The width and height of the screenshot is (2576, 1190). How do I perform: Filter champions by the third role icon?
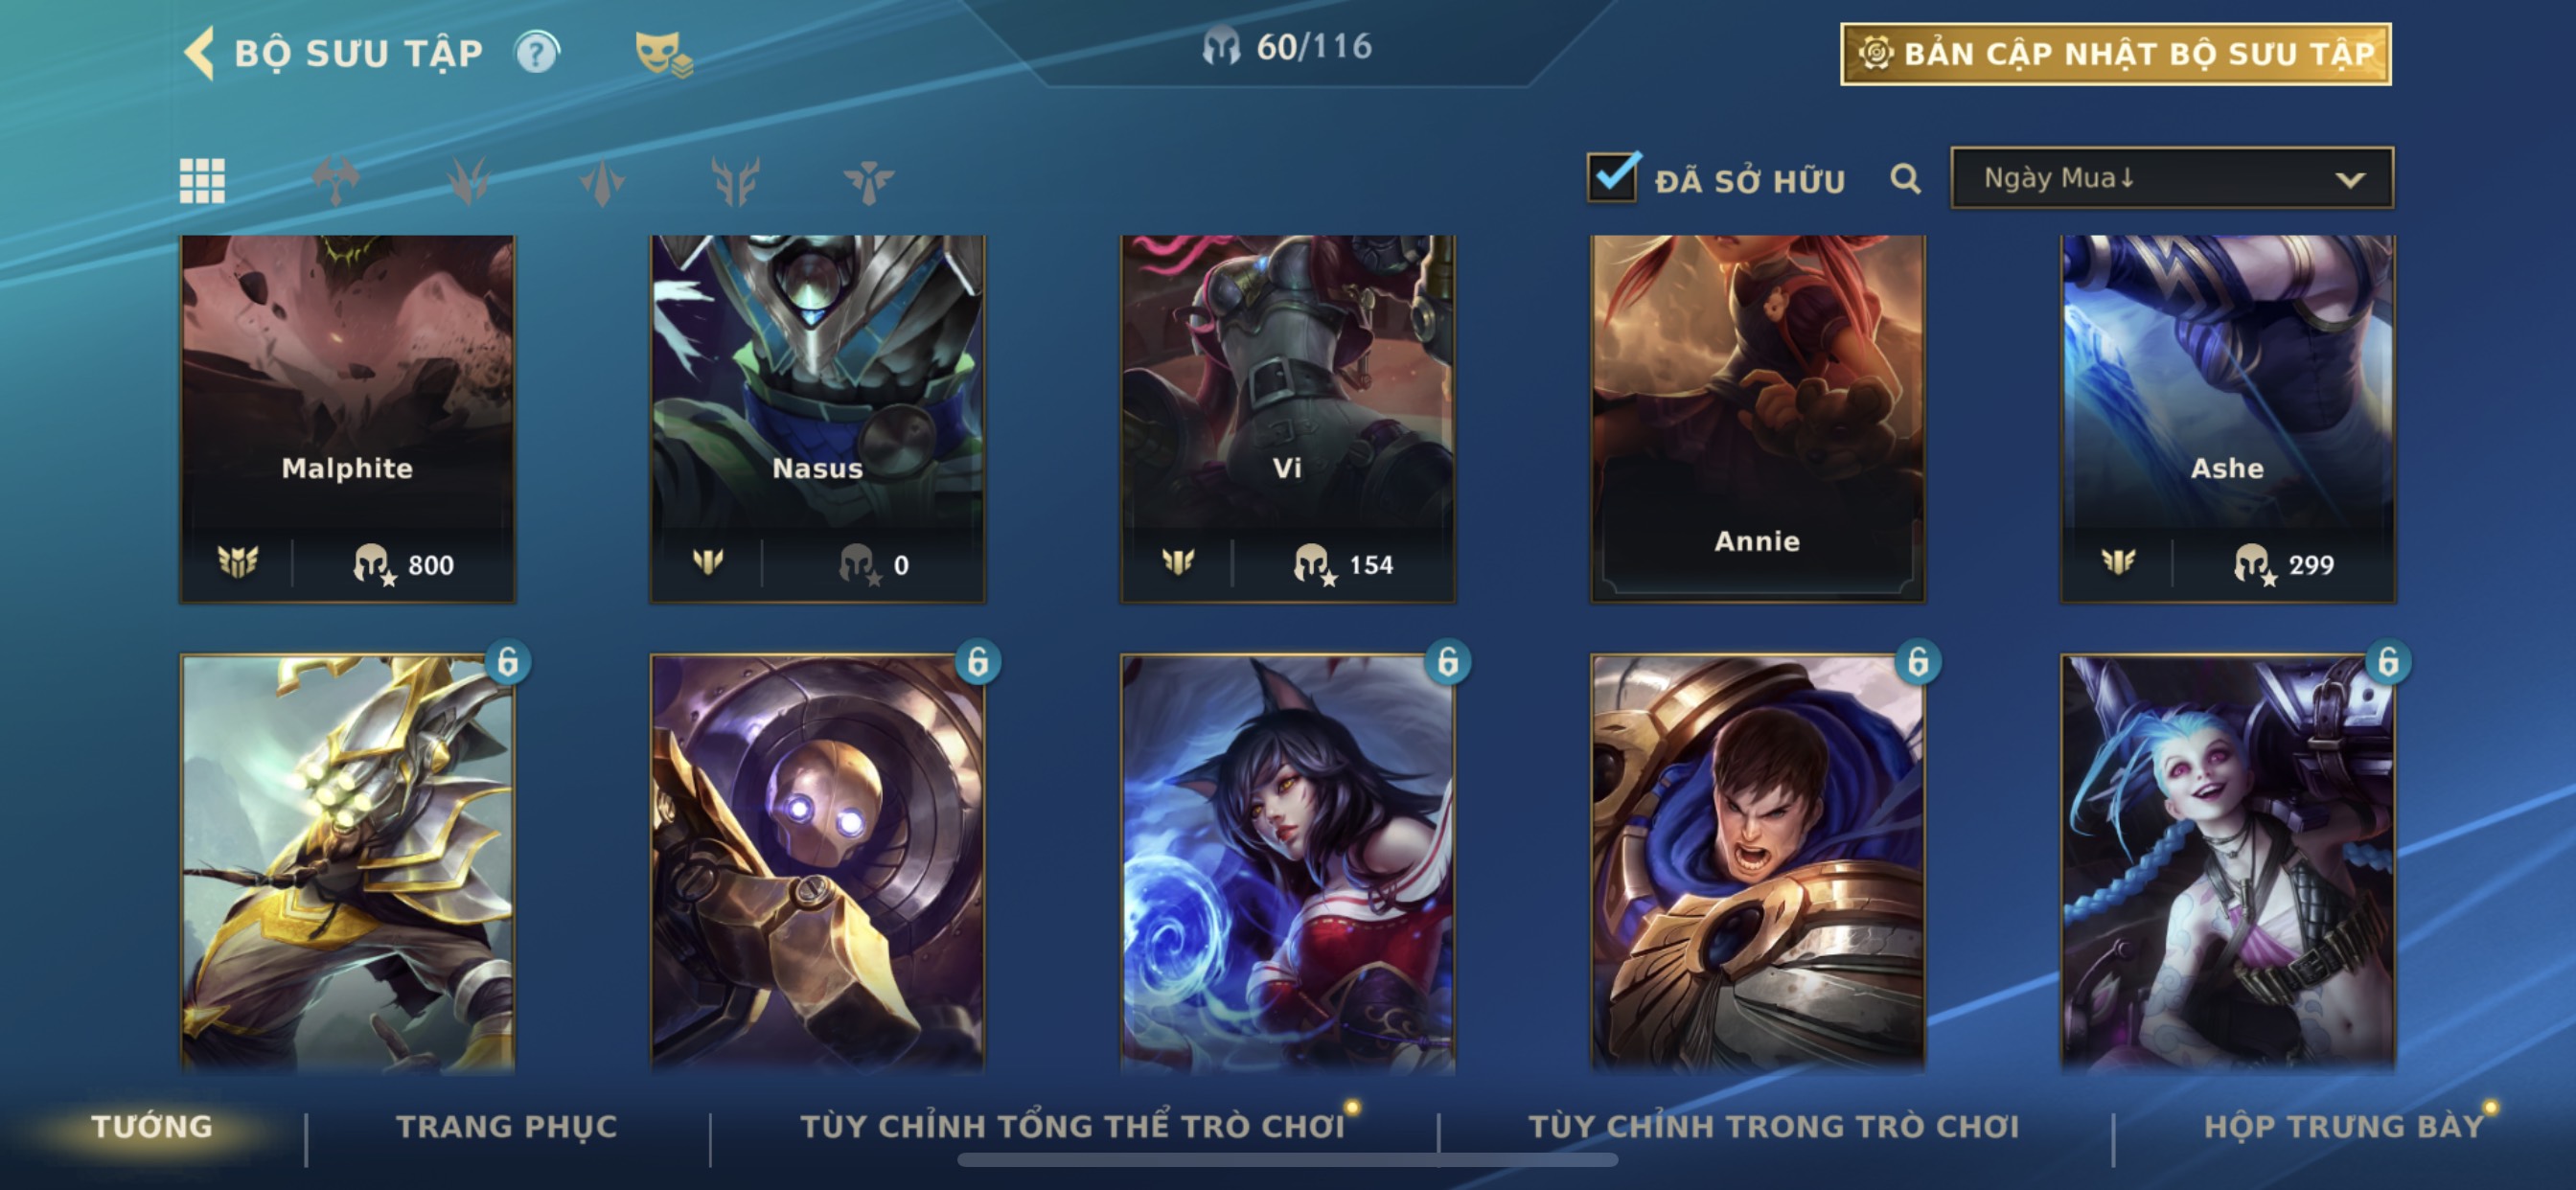click(602, 183)
